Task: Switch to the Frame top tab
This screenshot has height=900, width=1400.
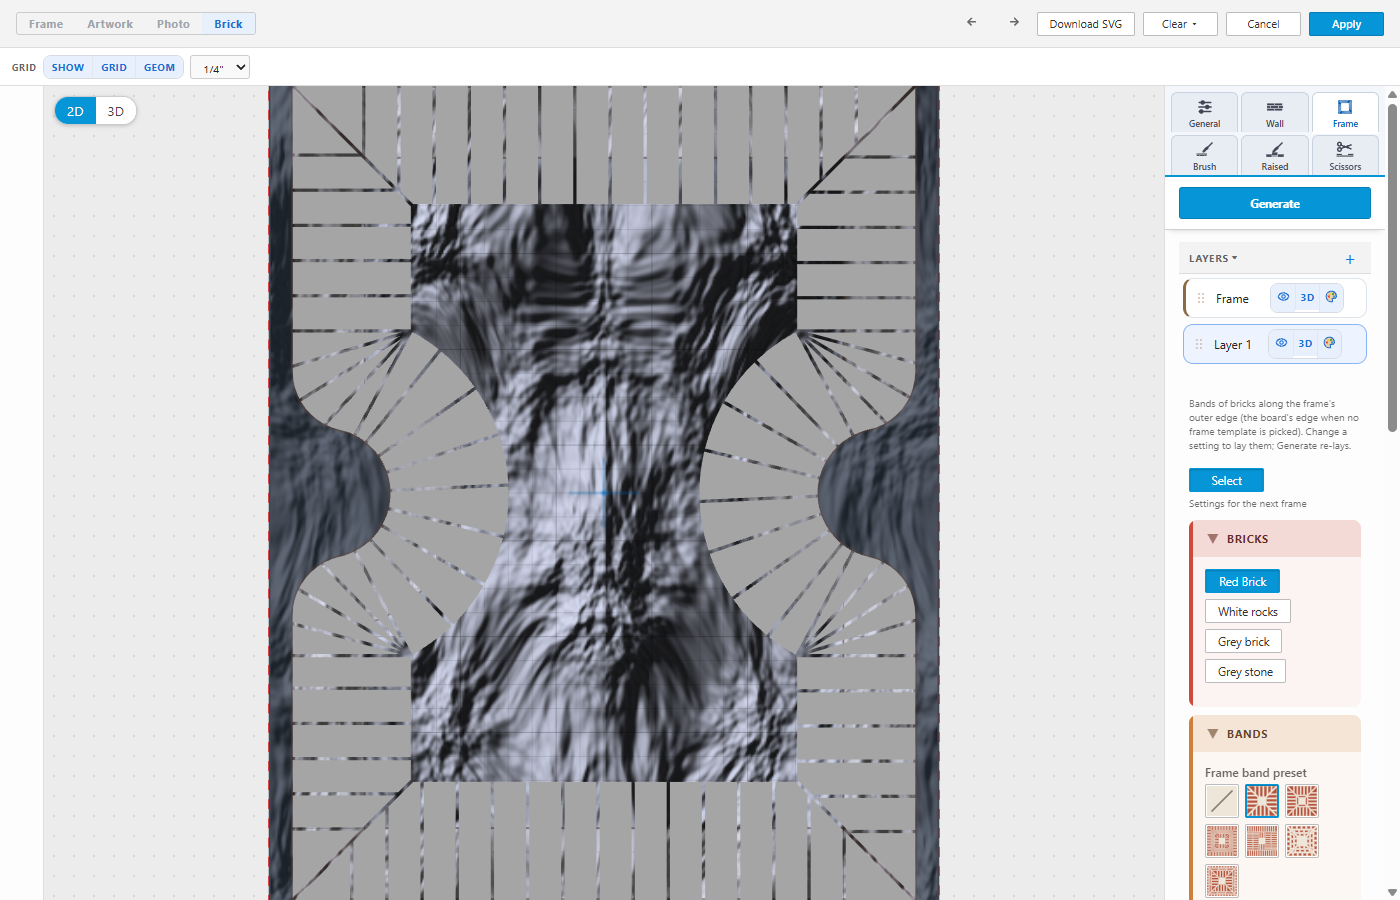Action: (x=46, y=24)
